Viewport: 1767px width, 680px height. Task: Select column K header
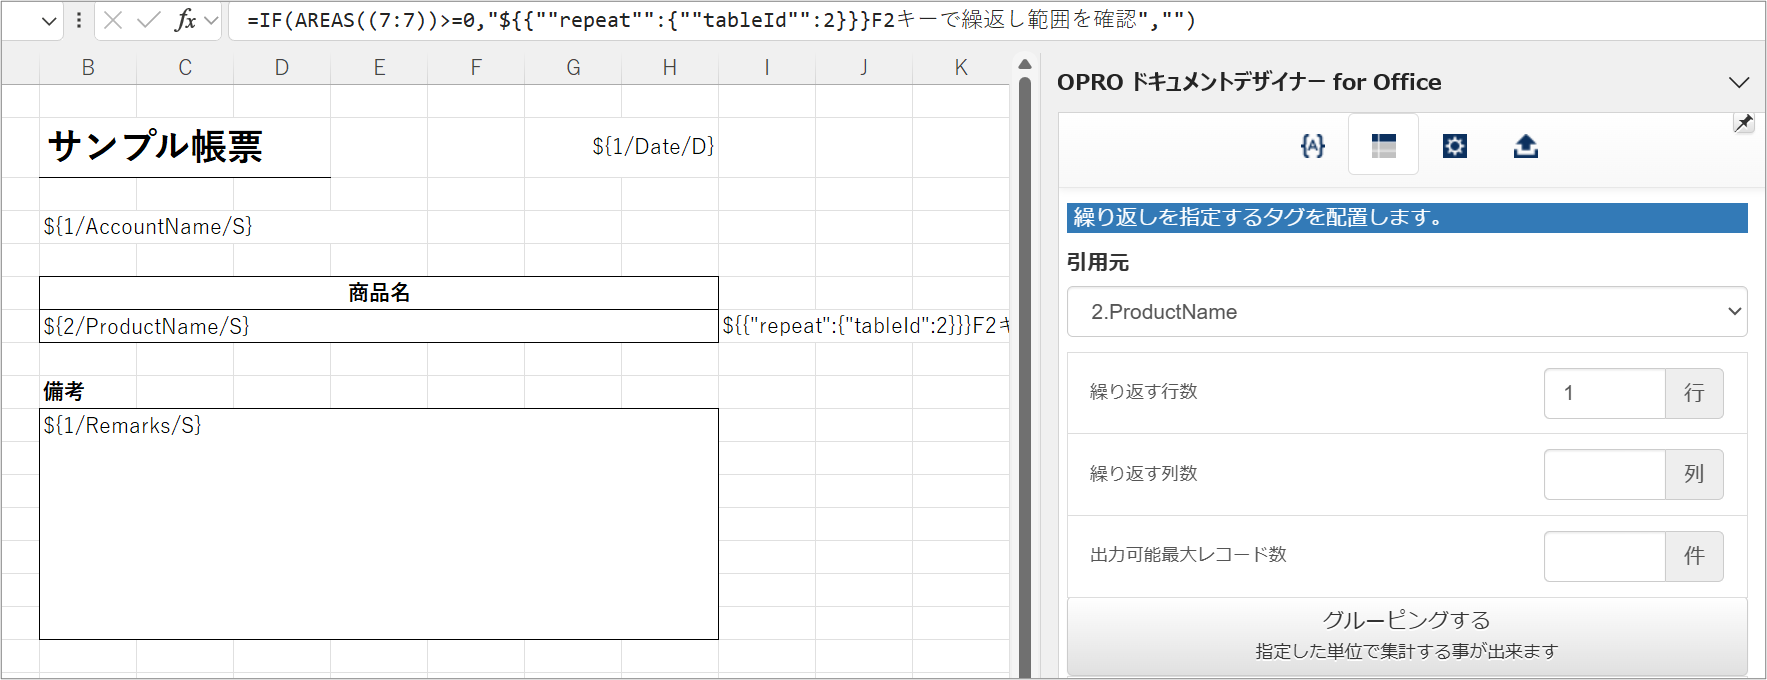961,68
